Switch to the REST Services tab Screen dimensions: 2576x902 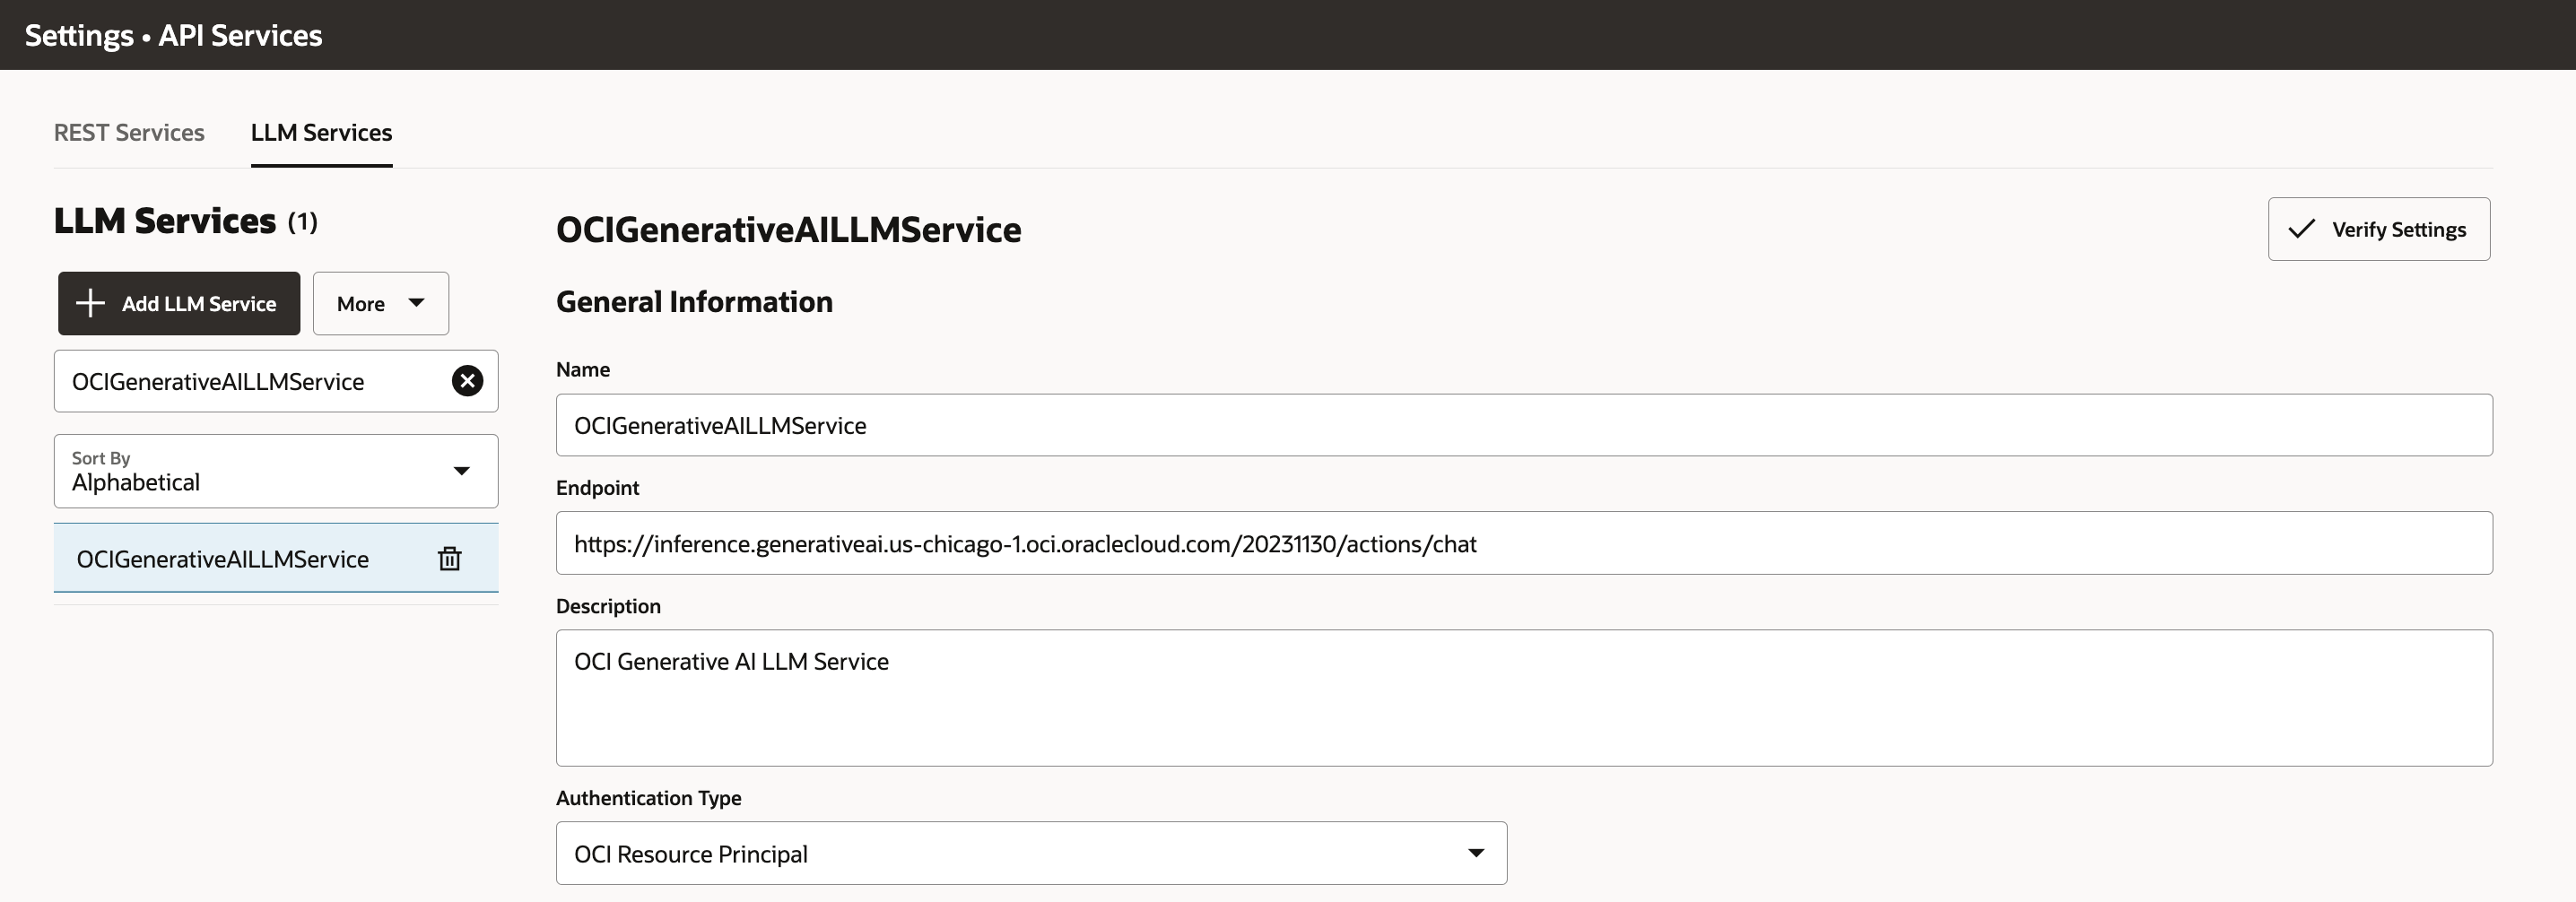(128, 132)
